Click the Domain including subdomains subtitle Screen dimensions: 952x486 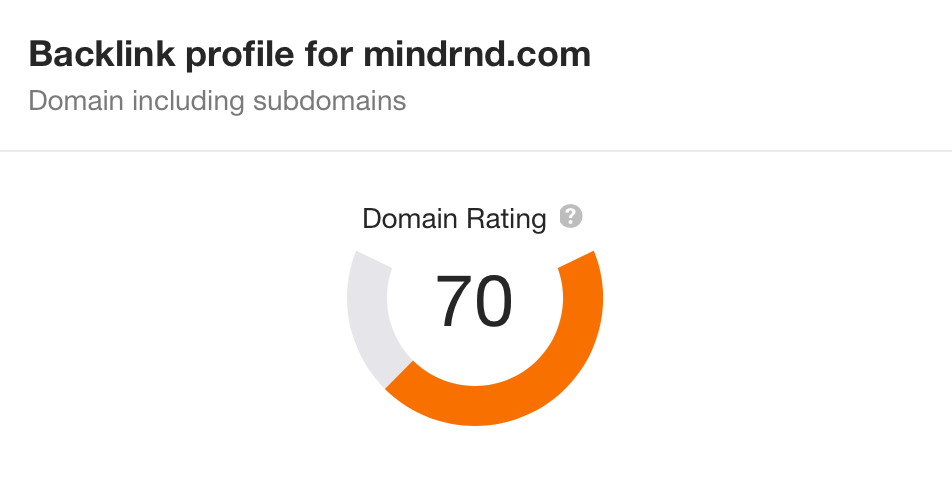click(x=217, y=101)
